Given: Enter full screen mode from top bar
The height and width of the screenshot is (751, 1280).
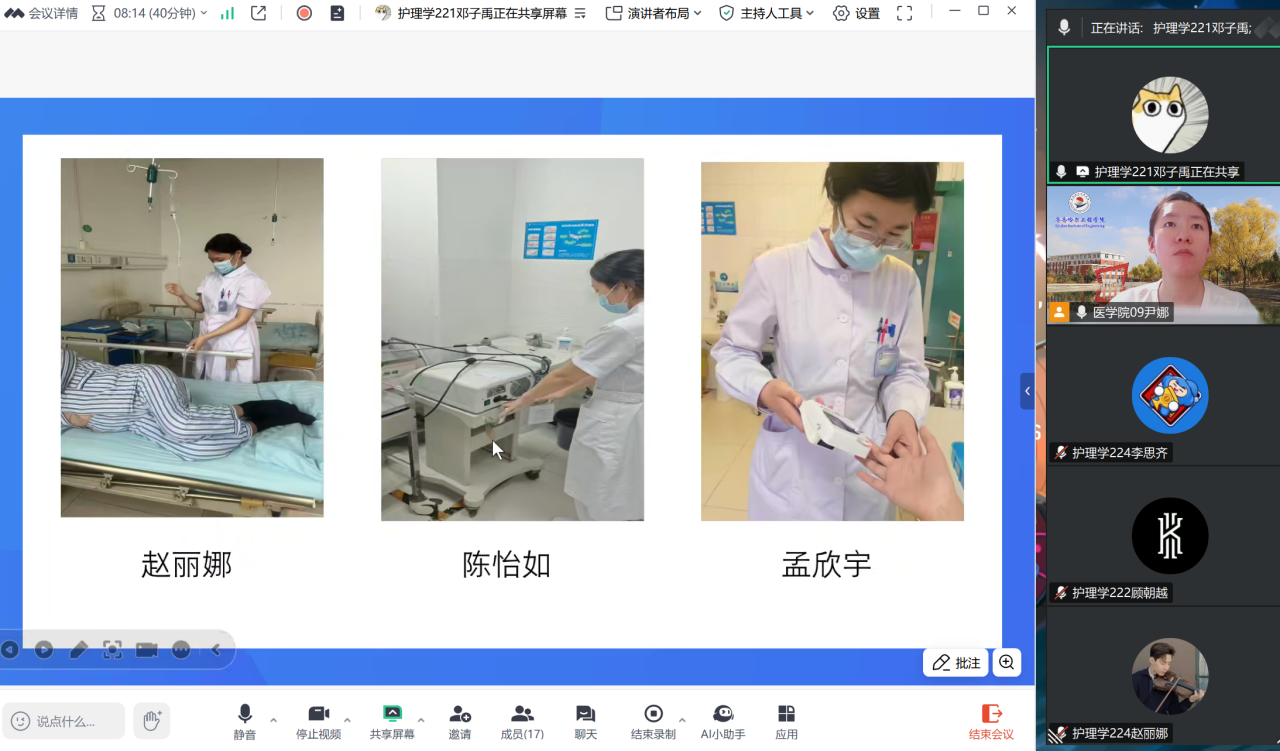Looking at the screenshot, I should 904,13.
